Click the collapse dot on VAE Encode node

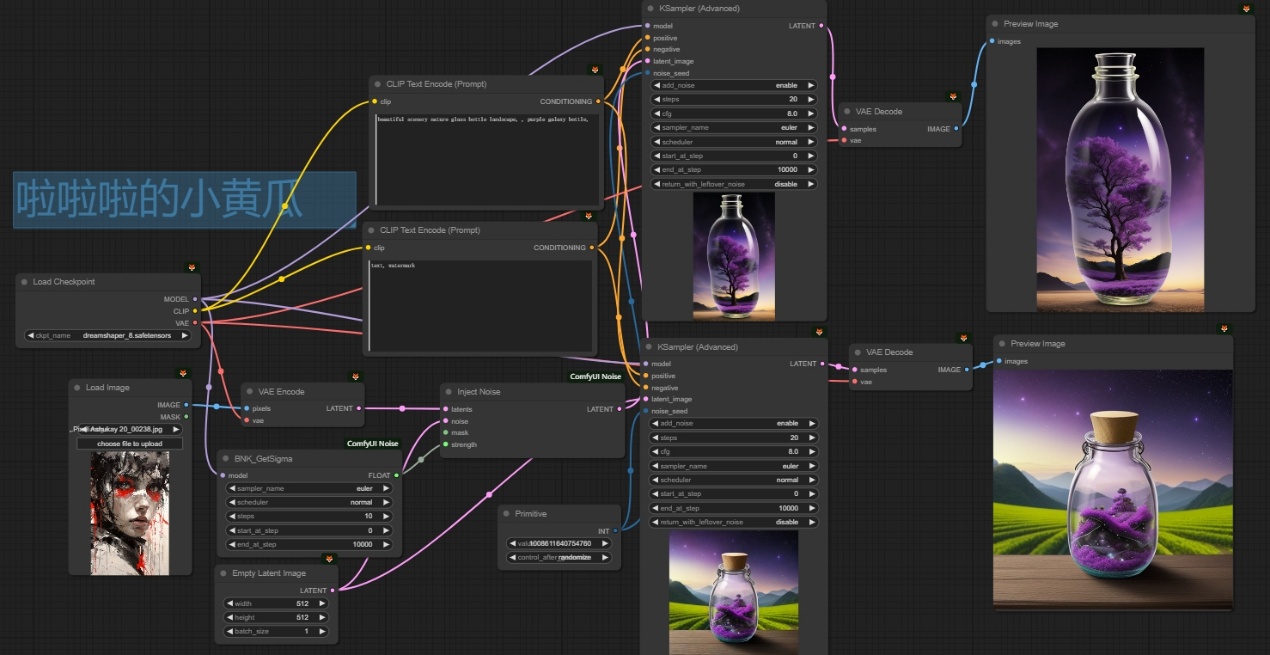250,392
